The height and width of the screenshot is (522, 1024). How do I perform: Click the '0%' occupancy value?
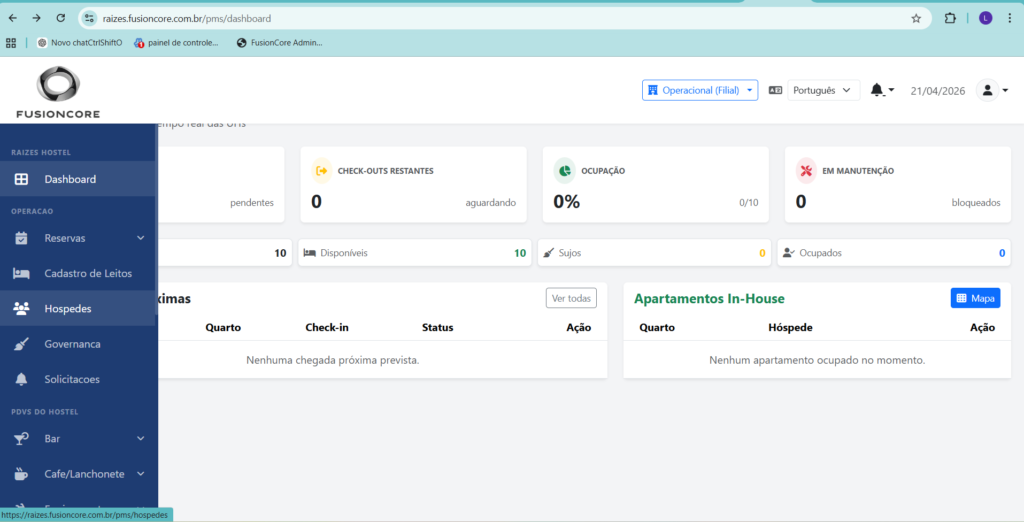566,202
